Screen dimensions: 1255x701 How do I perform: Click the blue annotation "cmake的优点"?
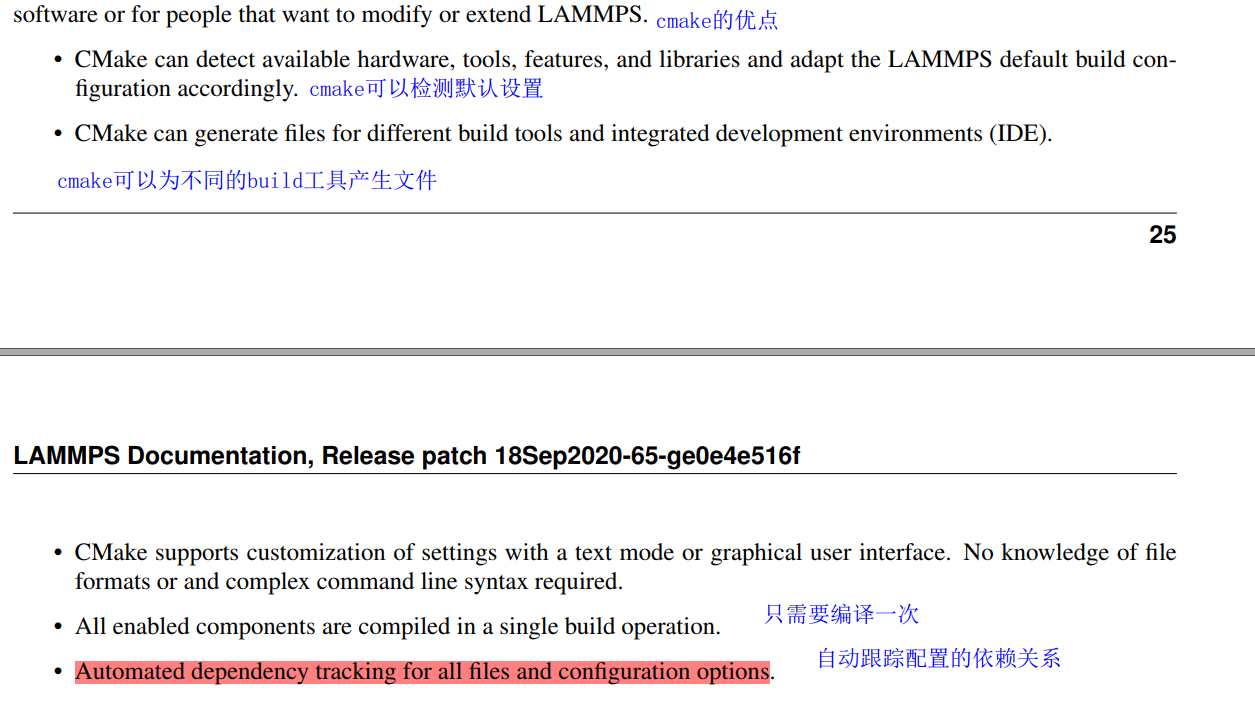tap(716, 20)
